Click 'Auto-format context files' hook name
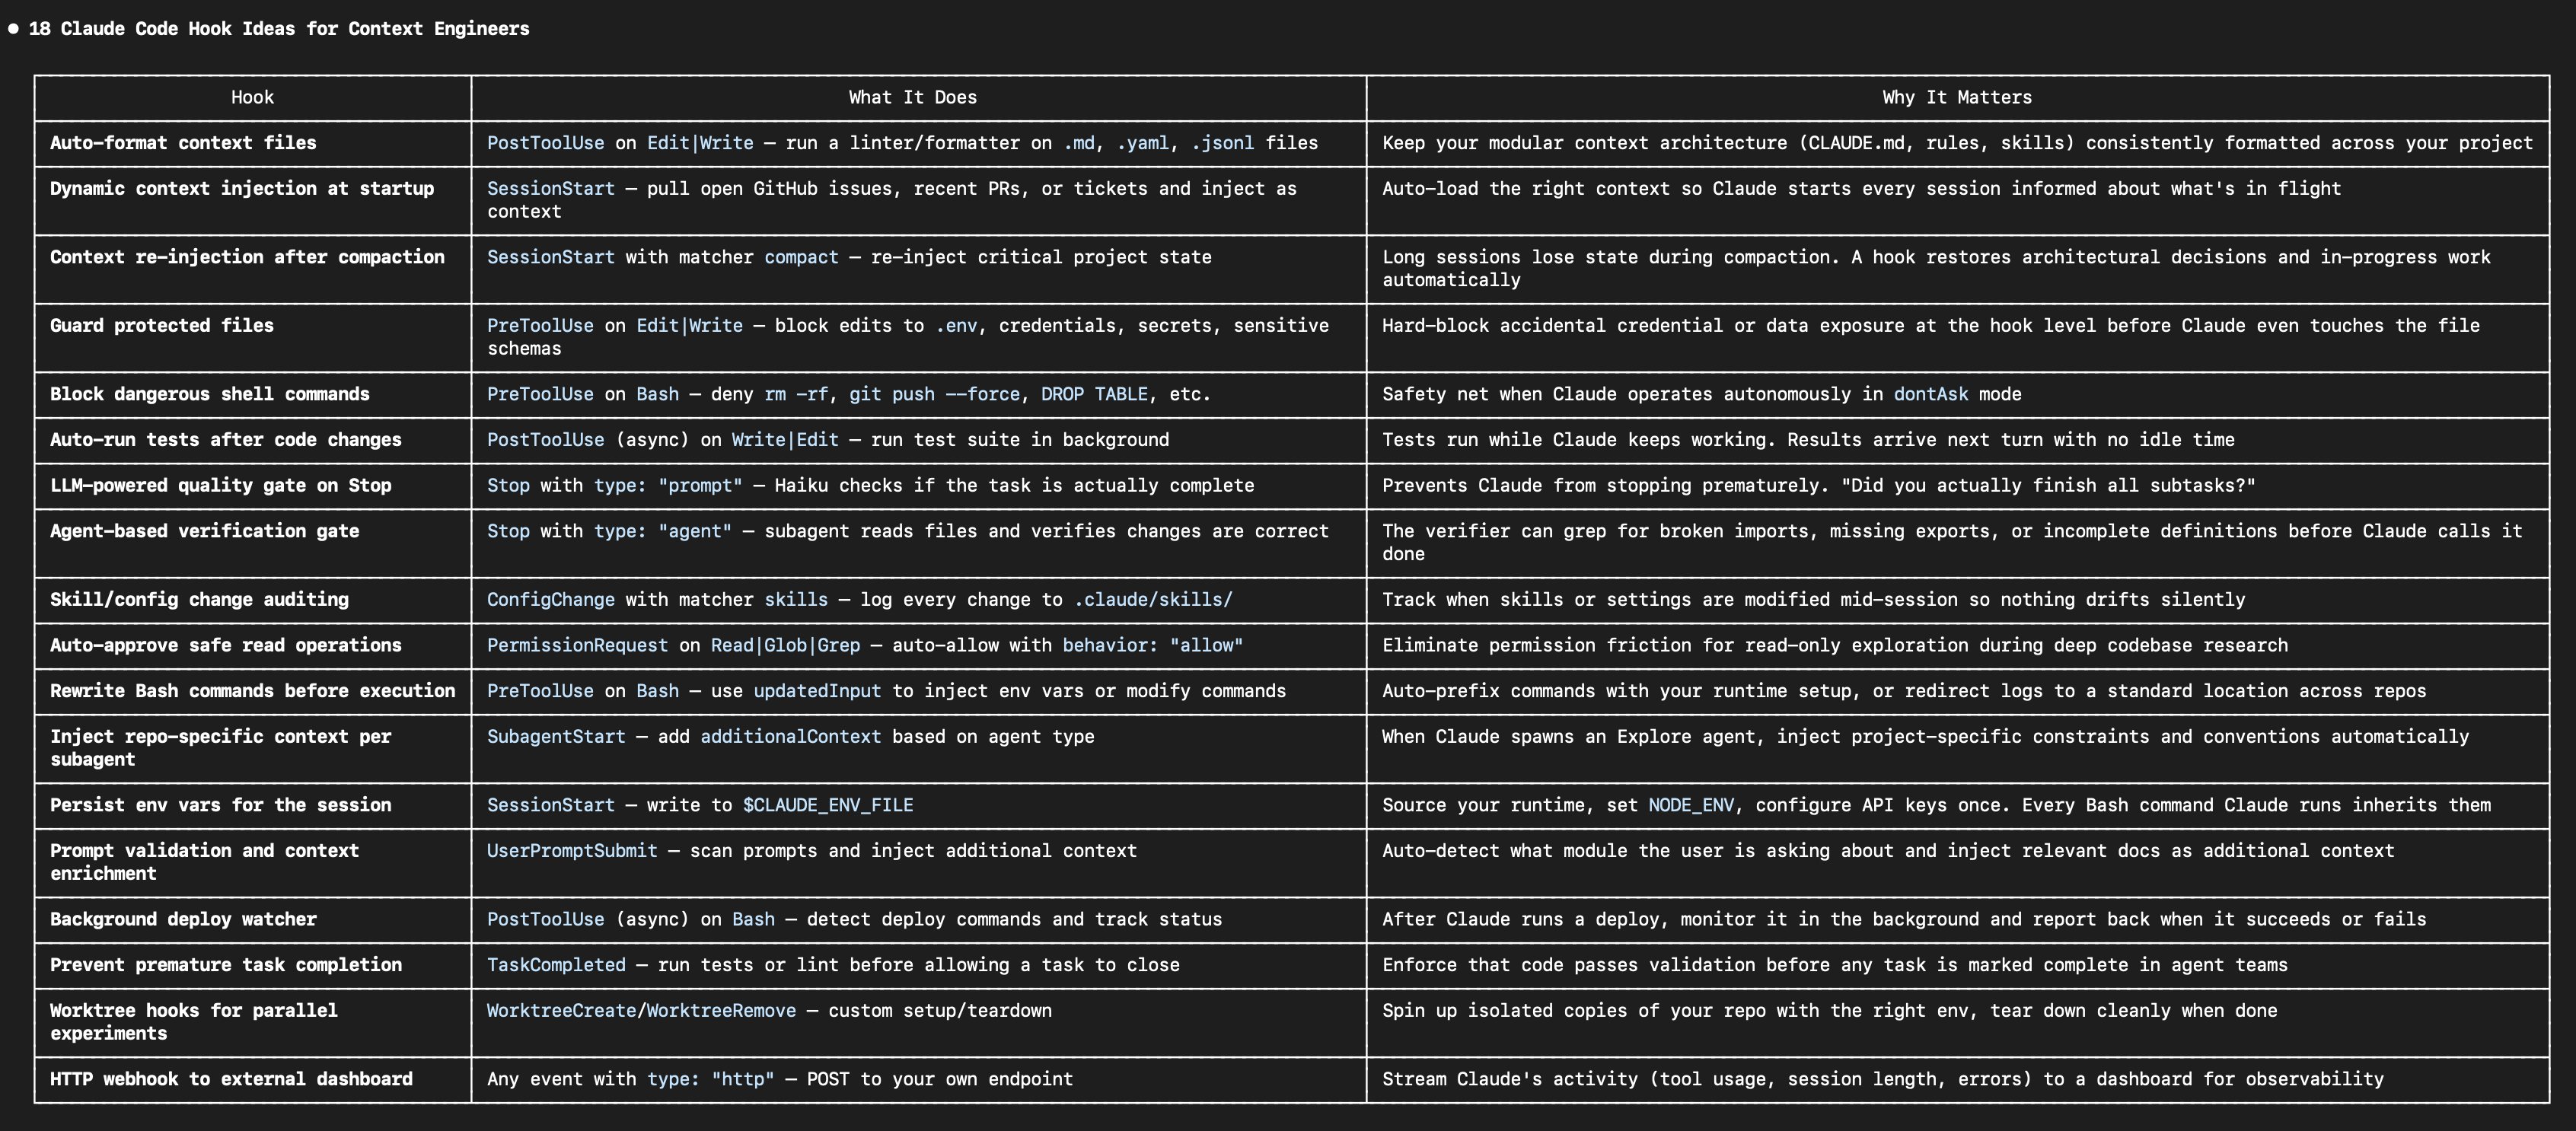Image resolution: width=2576 pixels, height=1131 pixels. (x=183, y=143)
